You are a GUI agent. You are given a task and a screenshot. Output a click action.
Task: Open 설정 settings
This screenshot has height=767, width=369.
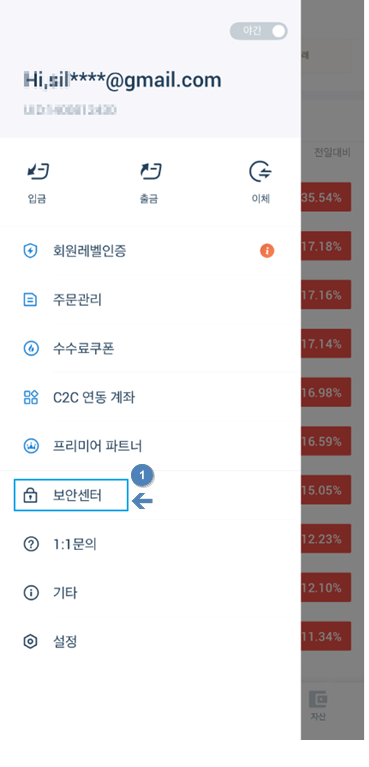(x=150, y=641)
